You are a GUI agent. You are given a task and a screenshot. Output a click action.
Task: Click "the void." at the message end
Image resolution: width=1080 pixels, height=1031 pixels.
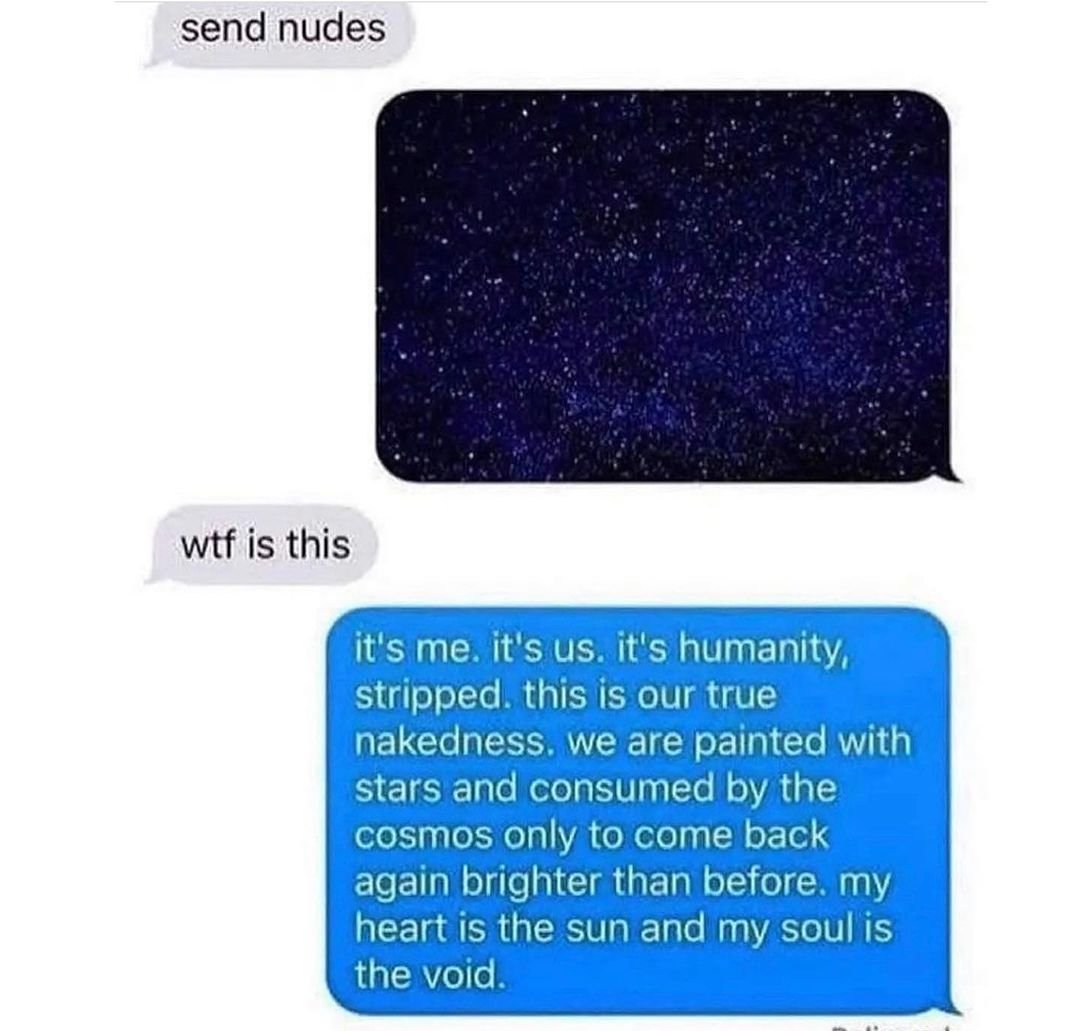(430, 975)
